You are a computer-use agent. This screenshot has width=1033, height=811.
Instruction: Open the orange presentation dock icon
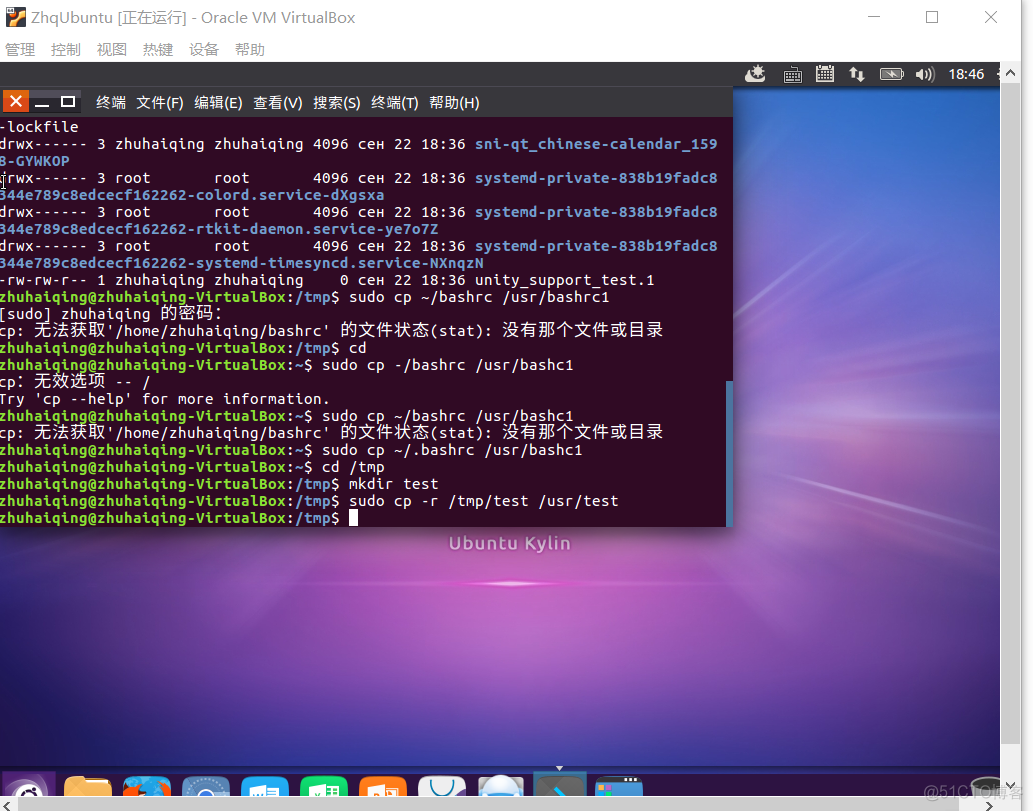(383, 787)
